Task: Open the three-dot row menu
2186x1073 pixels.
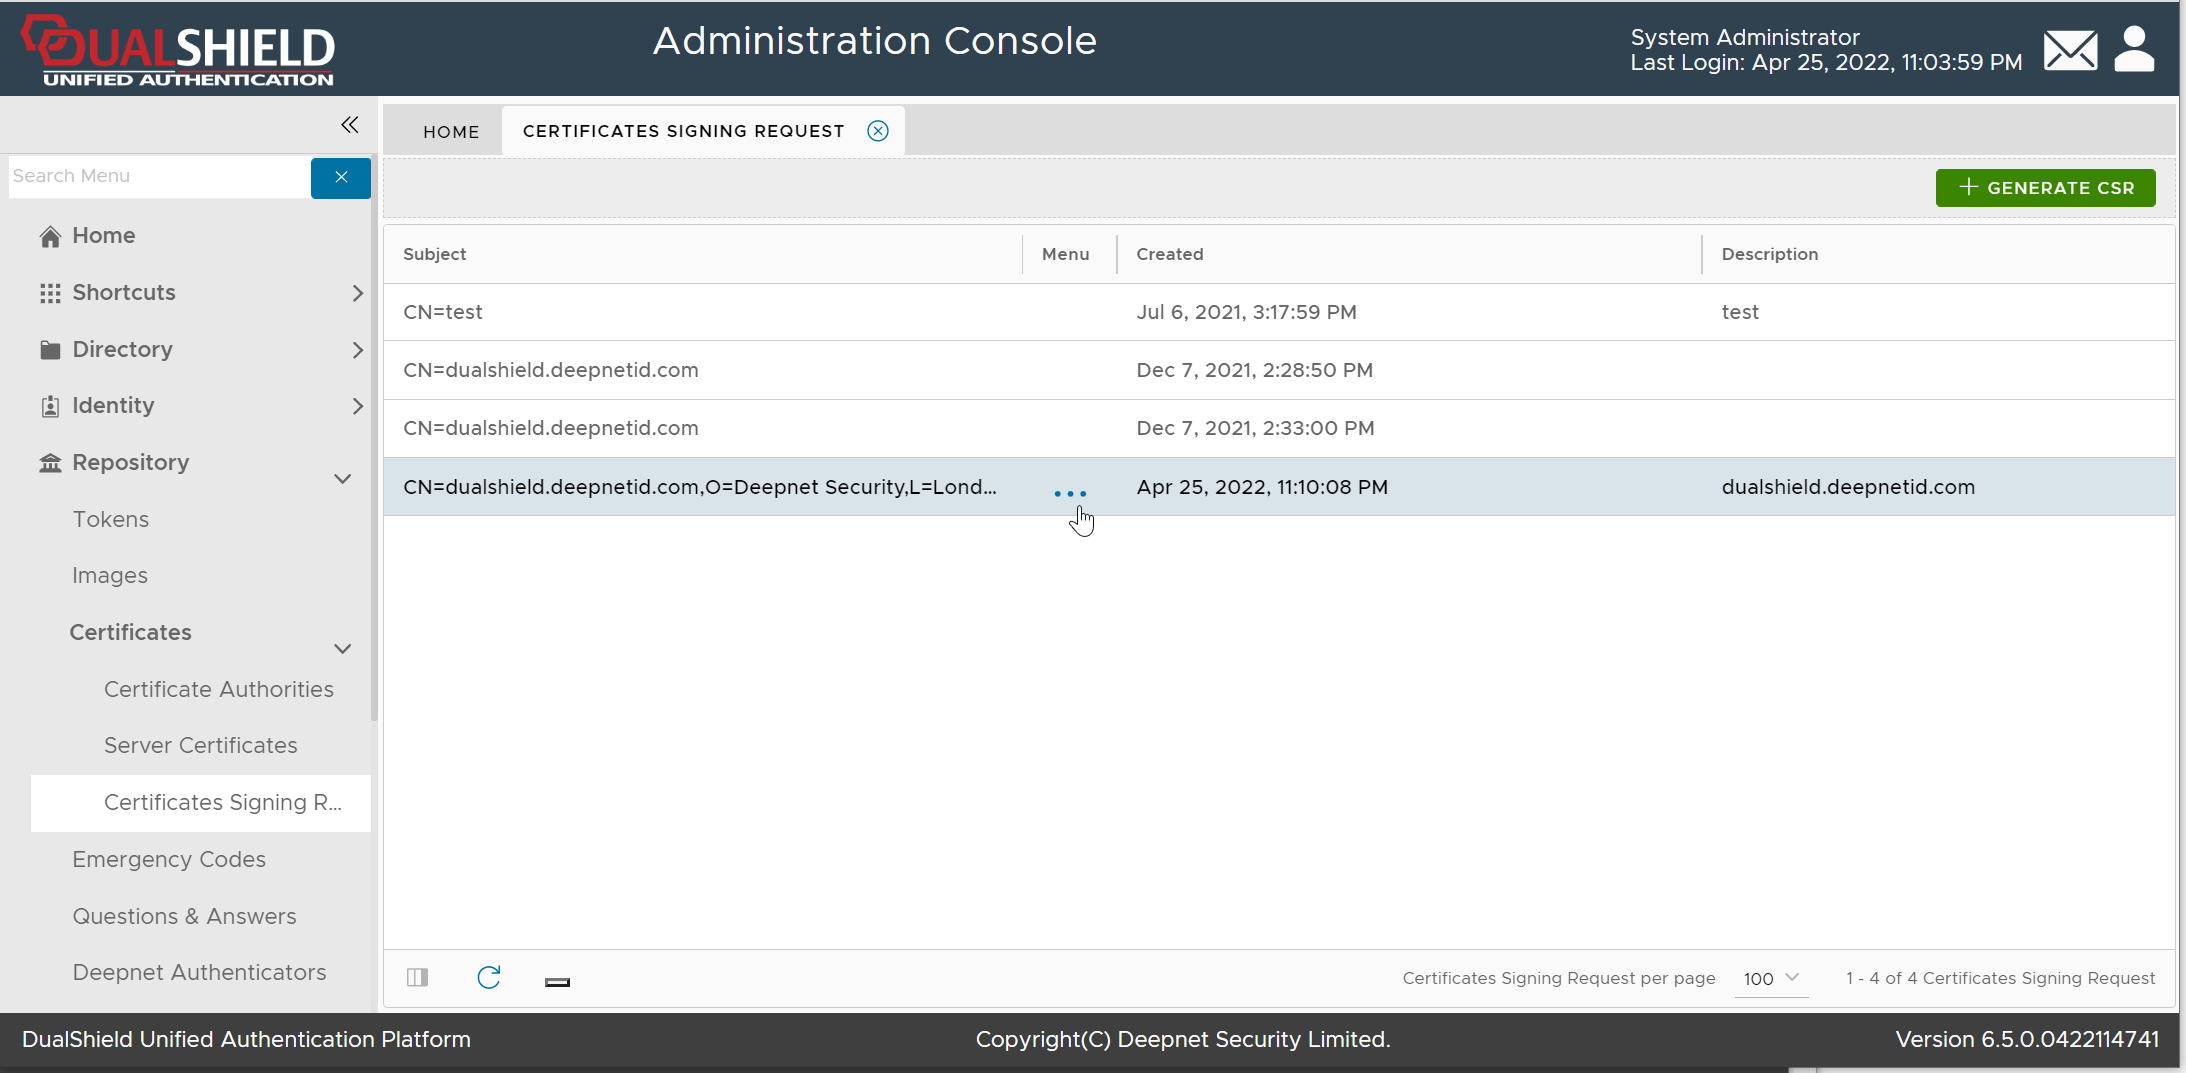Action: pyautogui.click(x=1069, y=494)
